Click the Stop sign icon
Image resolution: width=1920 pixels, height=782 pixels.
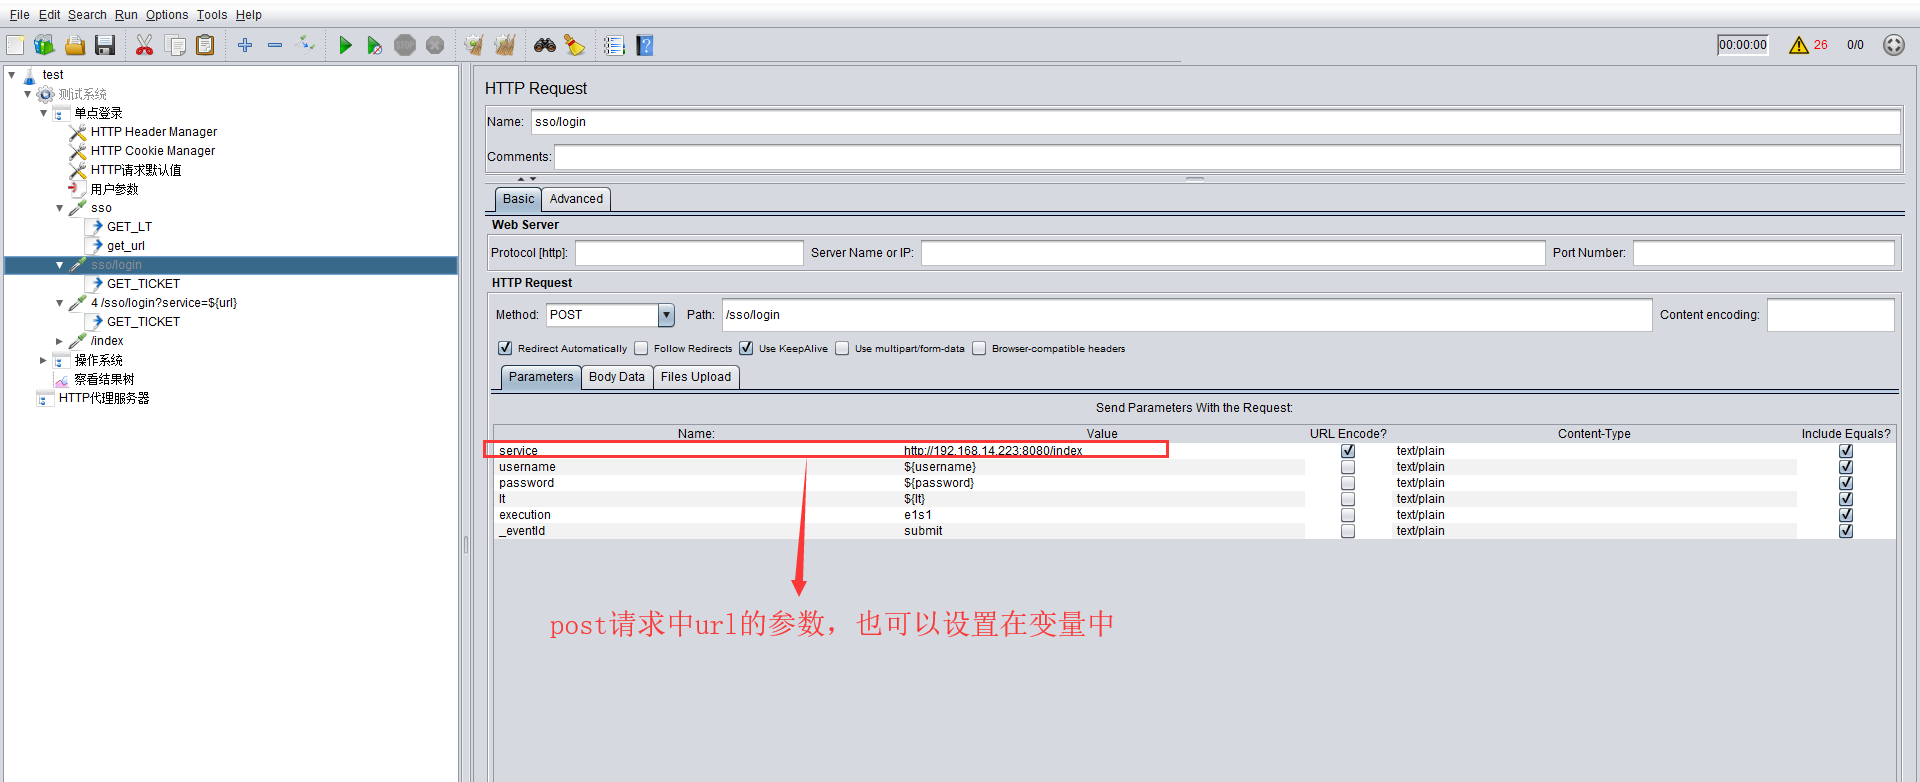[405, 45]
